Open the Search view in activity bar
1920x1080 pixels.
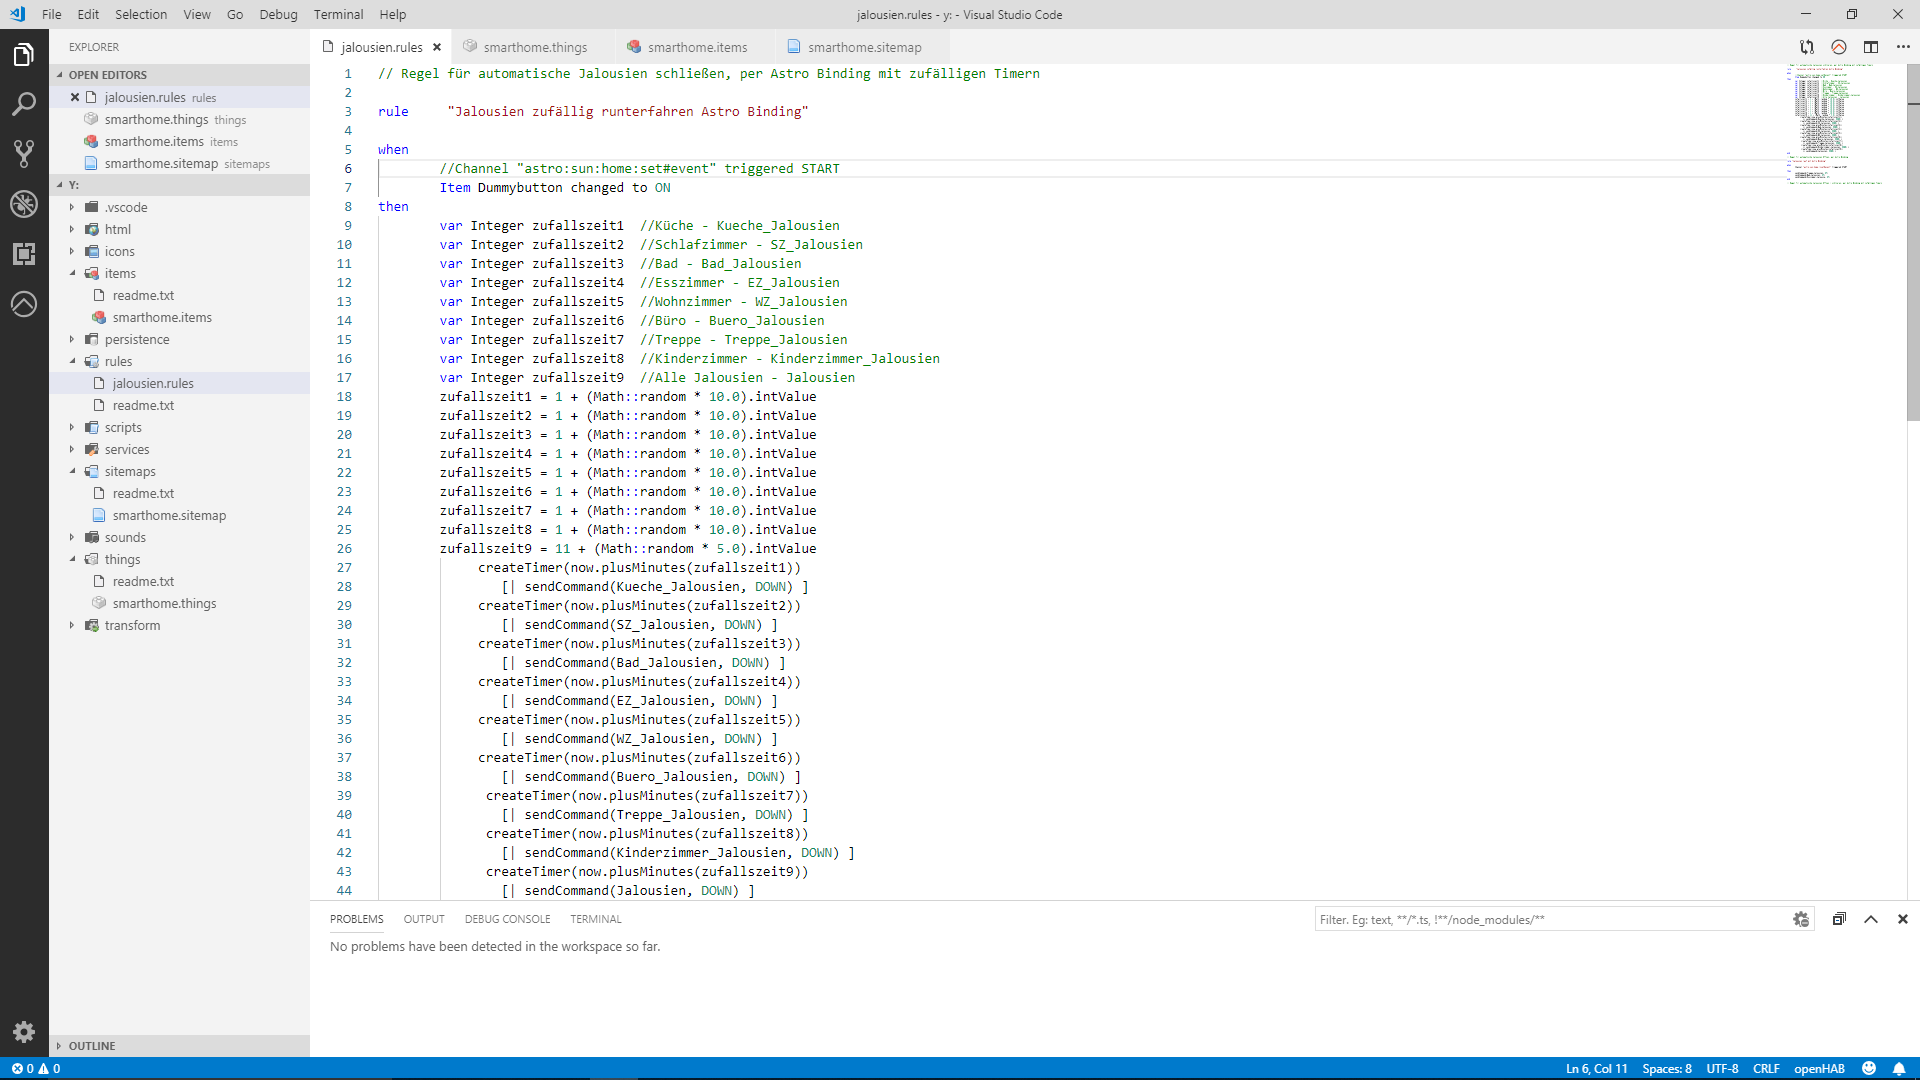[x=24, y=104]
